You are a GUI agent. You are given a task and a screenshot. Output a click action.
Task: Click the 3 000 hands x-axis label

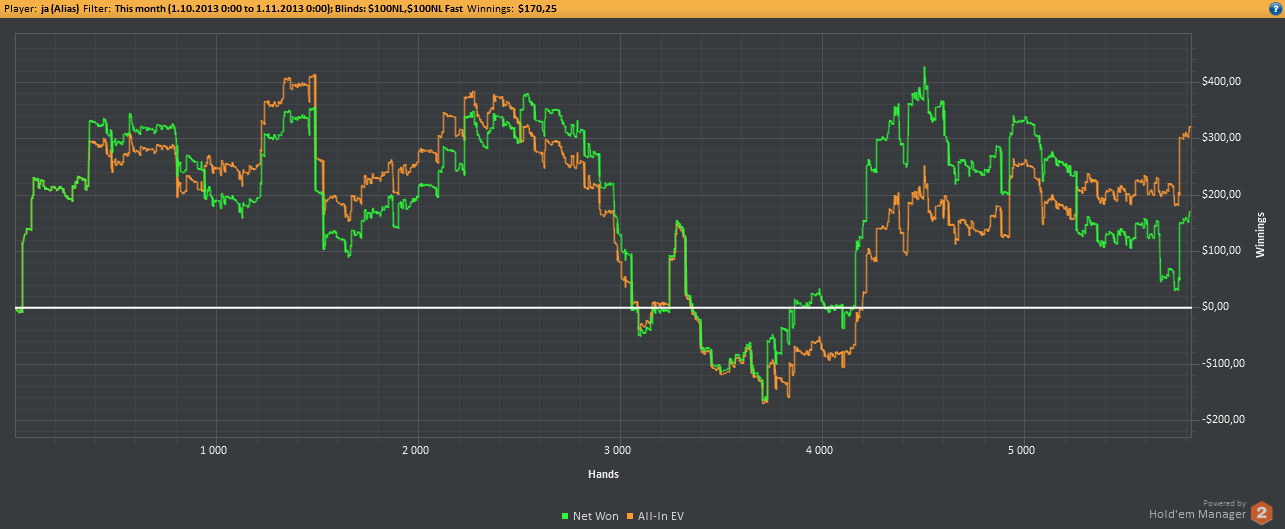tap(617, 451)
